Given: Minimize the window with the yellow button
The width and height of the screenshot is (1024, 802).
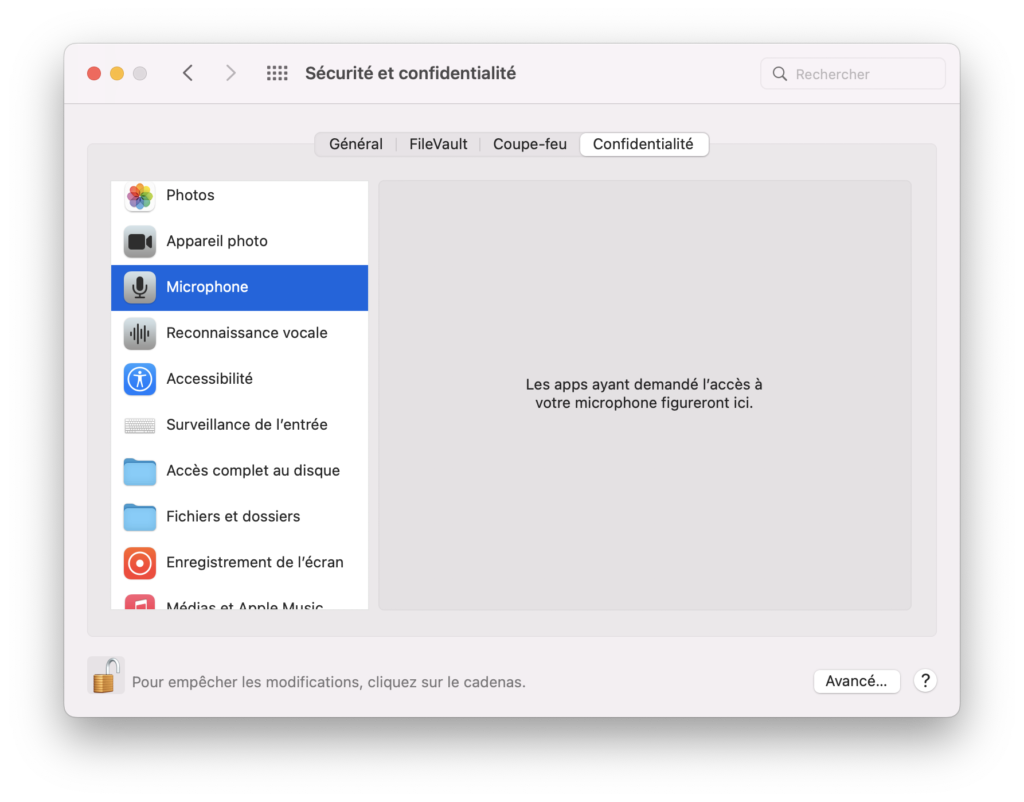Looking at the screenshot, I should click(117, 73).
